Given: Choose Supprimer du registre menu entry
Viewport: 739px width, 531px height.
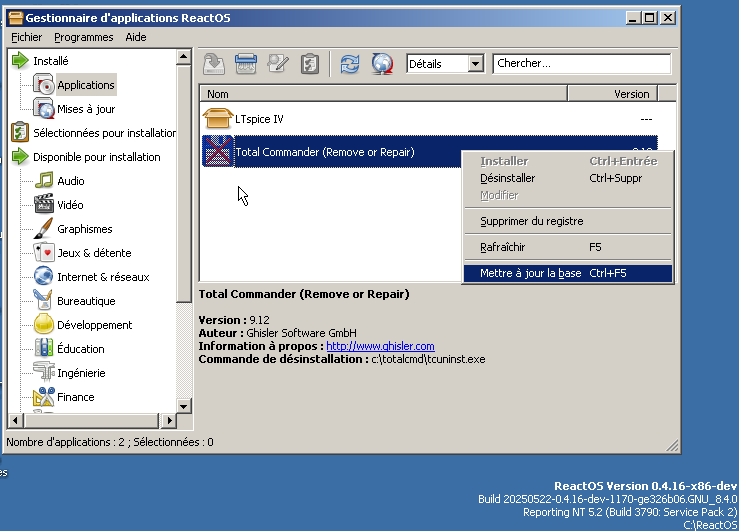Looking at the screenshot, I should [531, 221].
